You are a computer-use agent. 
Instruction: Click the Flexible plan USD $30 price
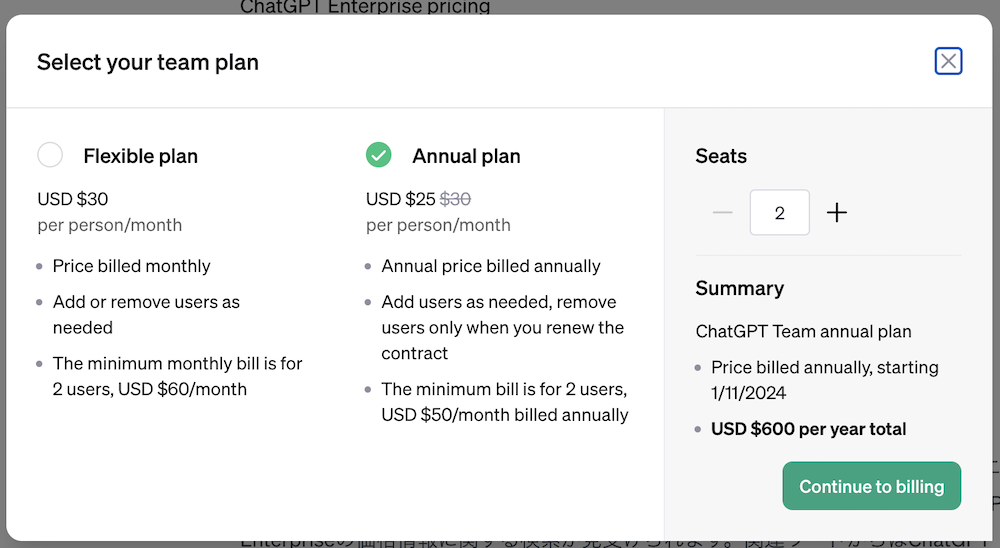pyautogui.click(x=72, y=199)
